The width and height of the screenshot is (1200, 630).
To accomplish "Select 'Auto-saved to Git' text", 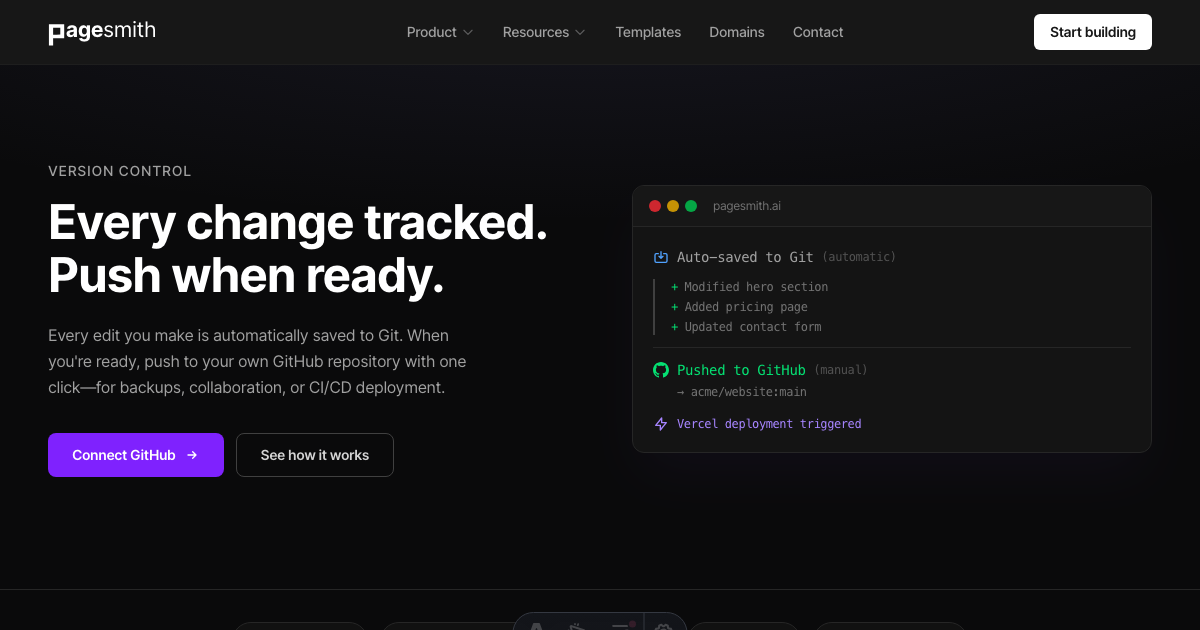I will [745, 257].
